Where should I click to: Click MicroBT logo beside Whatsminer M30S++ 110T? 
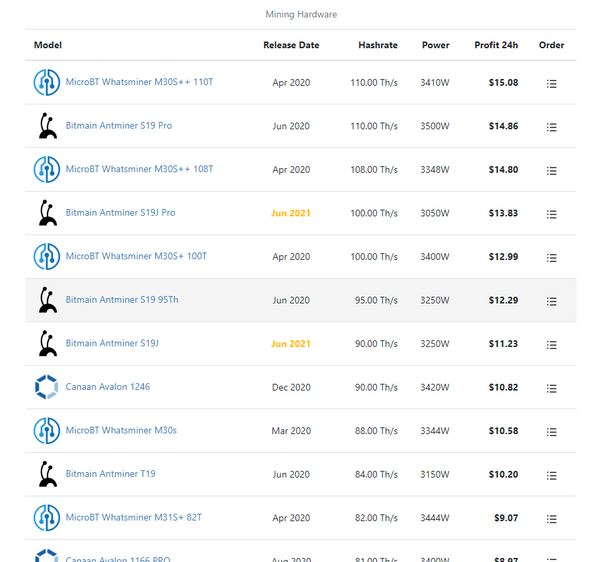click(47, 82)
